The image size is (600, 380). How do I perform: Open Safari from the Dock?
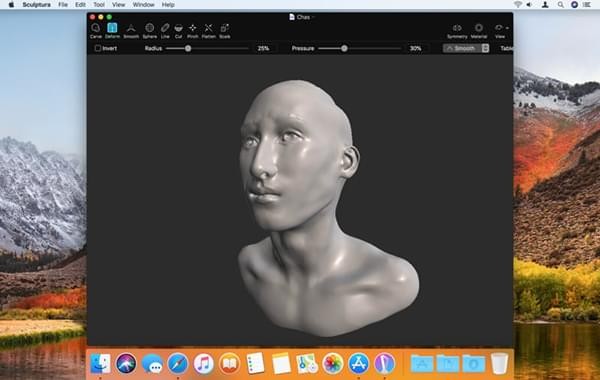pyautogui.click(x=178, y=363)
